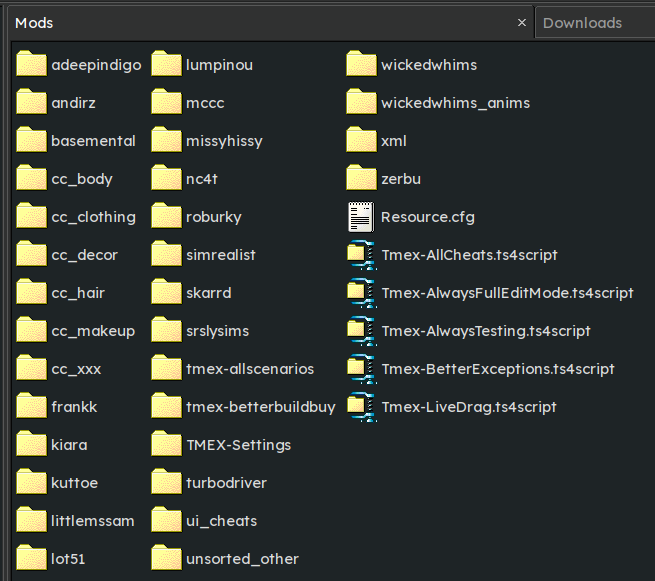
Task: Select the simrealist folder icon
Action: point(166,254)
